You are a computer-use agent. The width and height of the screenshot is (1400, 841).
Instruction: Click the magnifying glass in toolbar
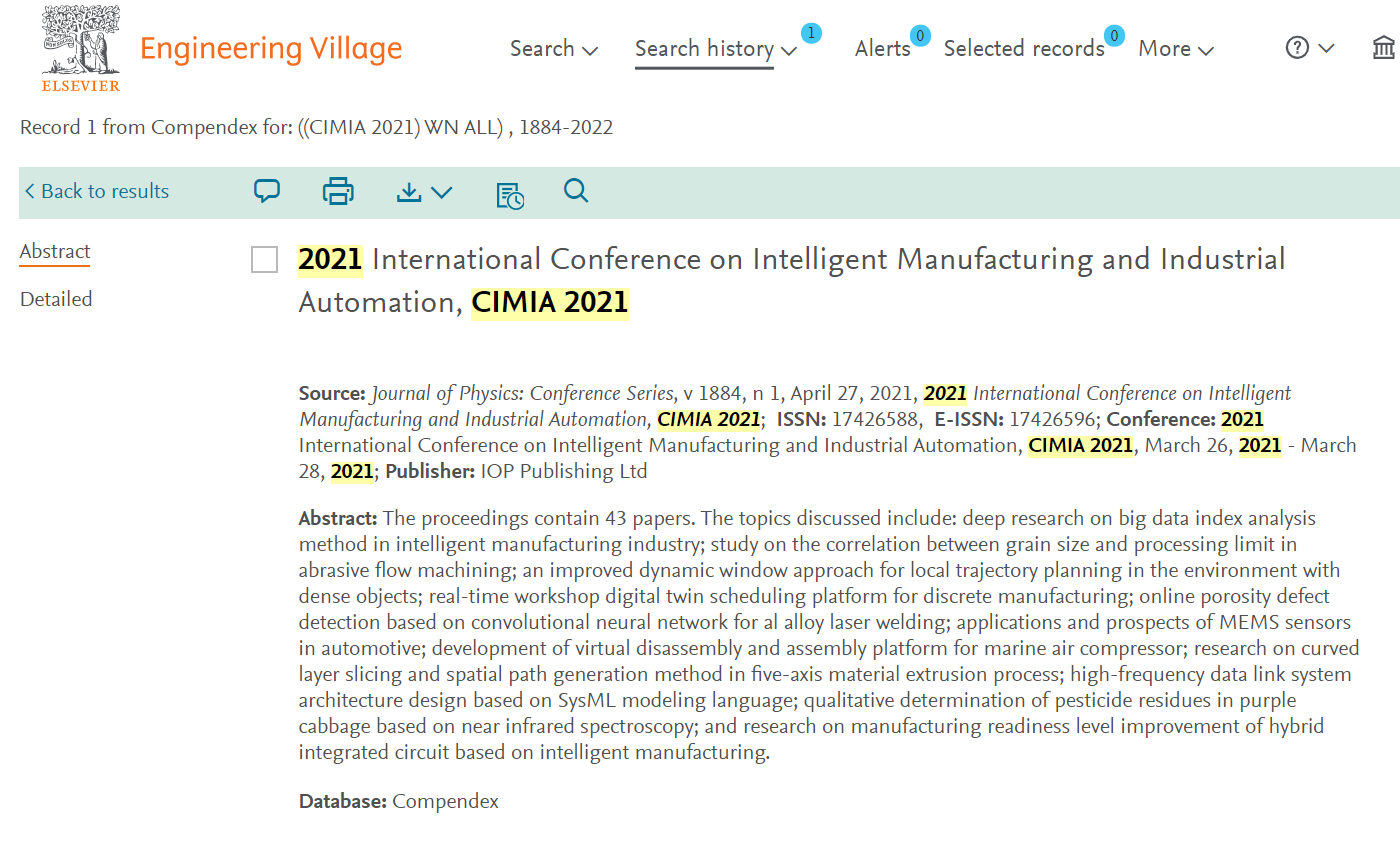tap(576, 190)
